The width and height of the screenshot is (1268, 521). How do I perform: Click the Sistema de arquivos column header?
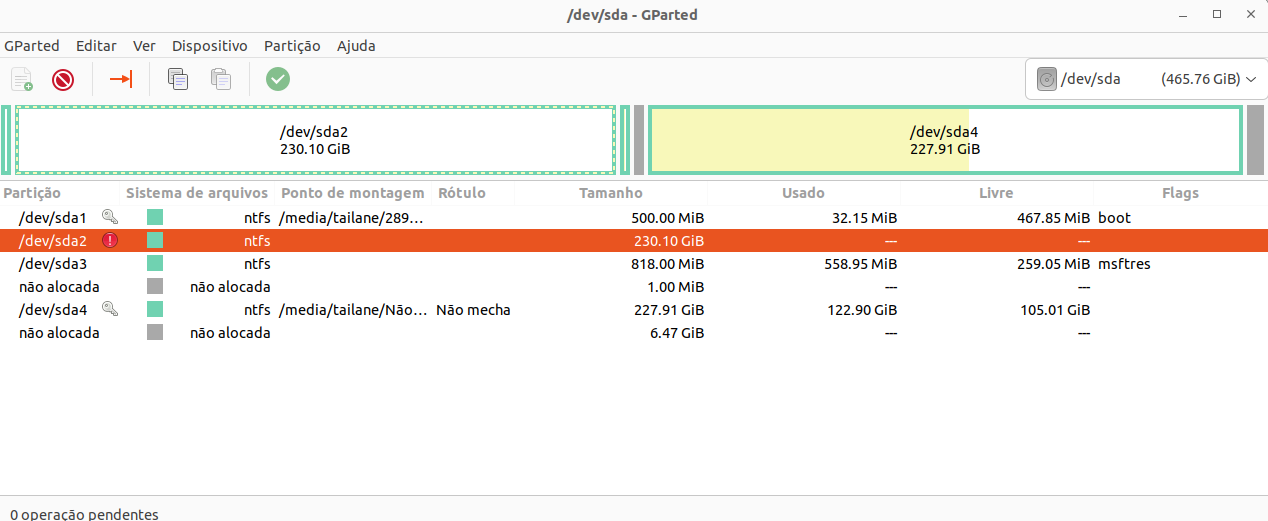(x=197, y=193)
